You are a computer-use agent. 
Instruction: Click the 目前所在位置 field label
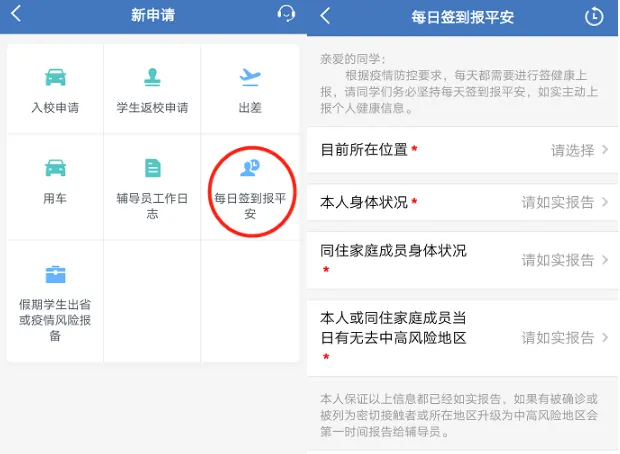tap(364, 150)
